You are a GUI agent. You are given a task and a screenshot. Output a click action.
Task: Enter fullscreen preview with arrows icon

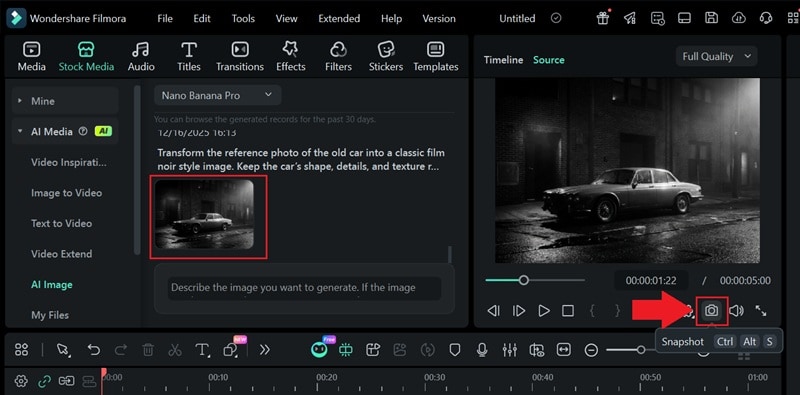tap(761, 310)
